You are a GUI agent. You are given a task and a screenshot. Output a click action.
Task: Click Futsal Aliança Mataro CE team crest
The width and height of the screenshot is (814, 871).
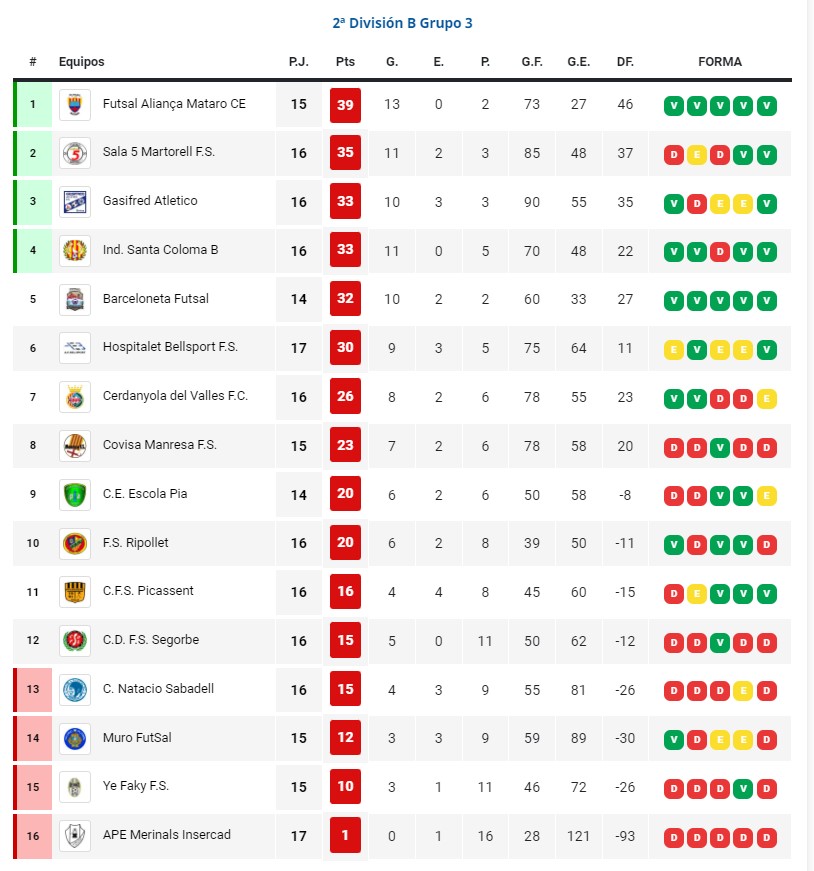click(75, 104)
